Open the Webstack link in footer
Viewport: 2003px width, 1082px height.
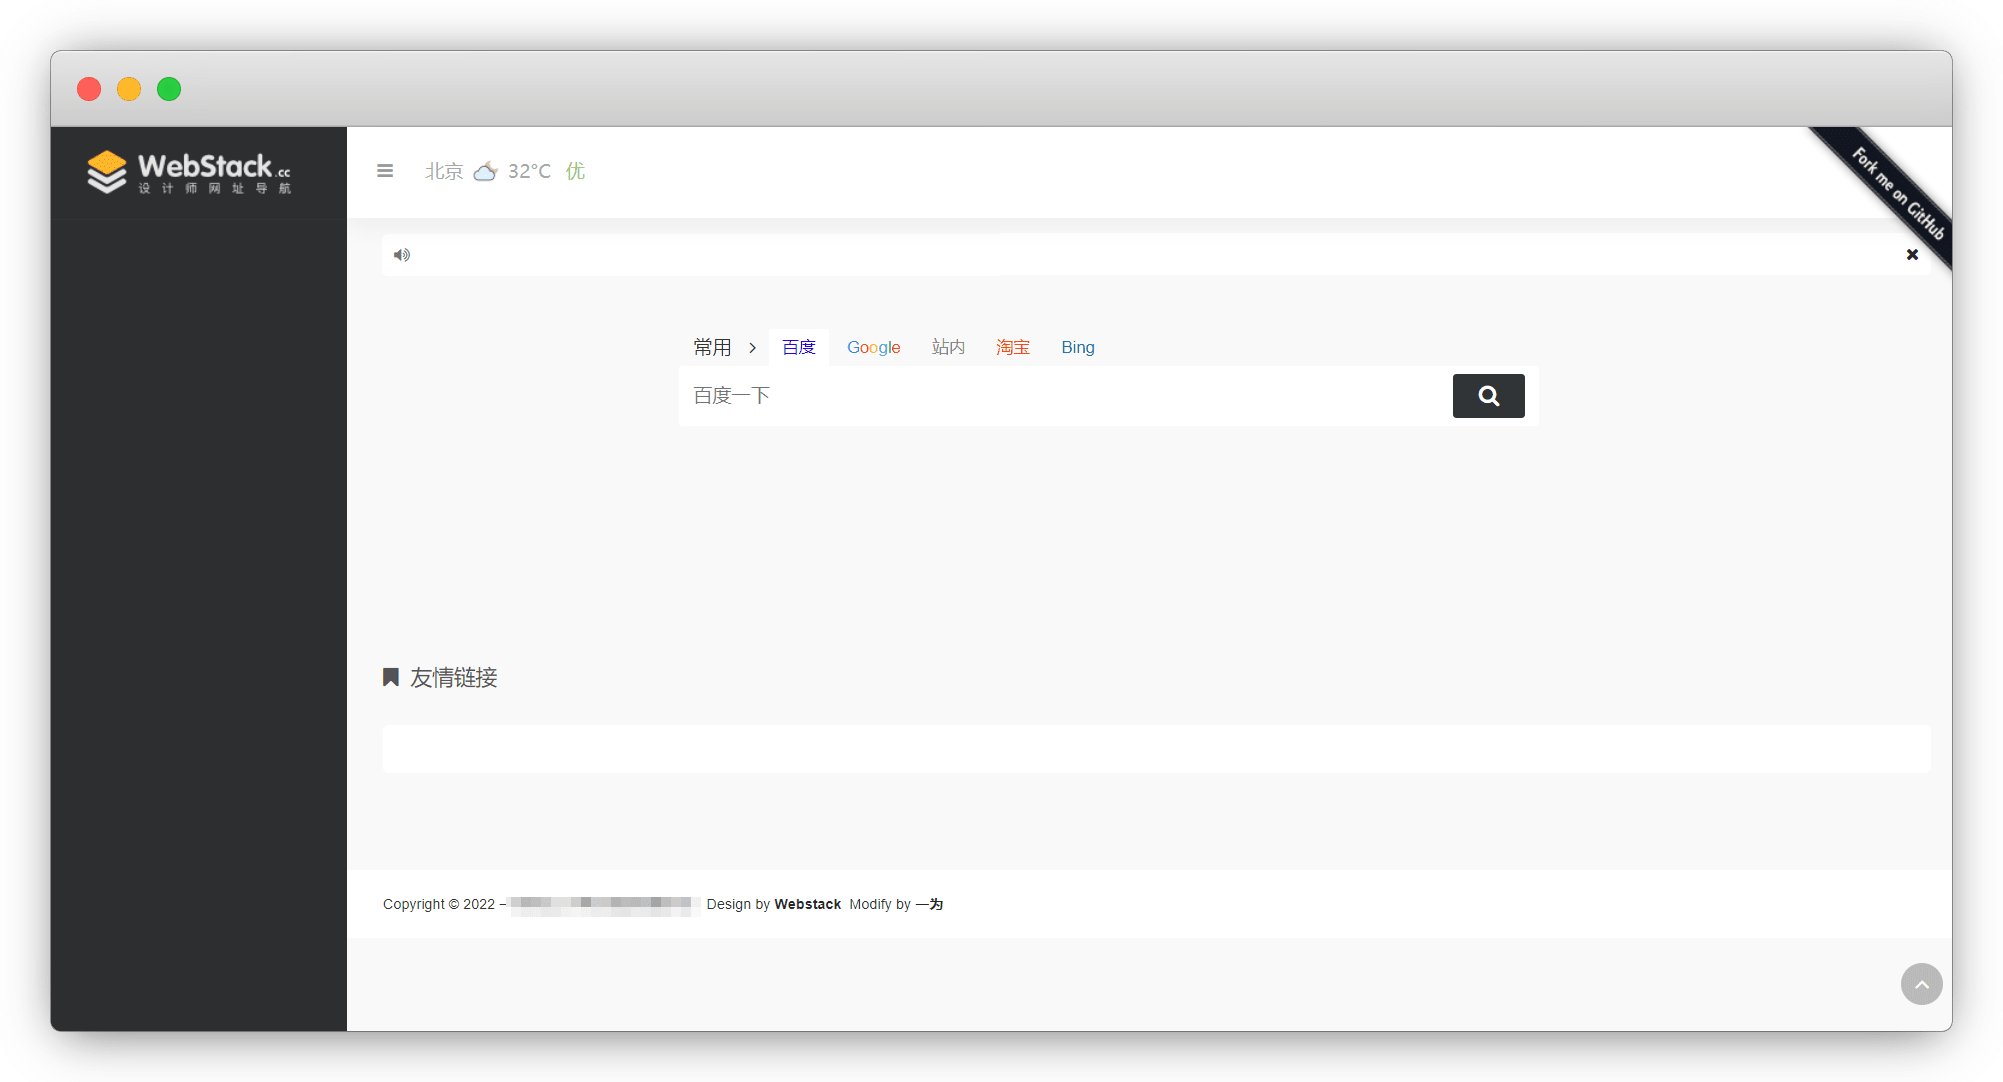(807, 904)
